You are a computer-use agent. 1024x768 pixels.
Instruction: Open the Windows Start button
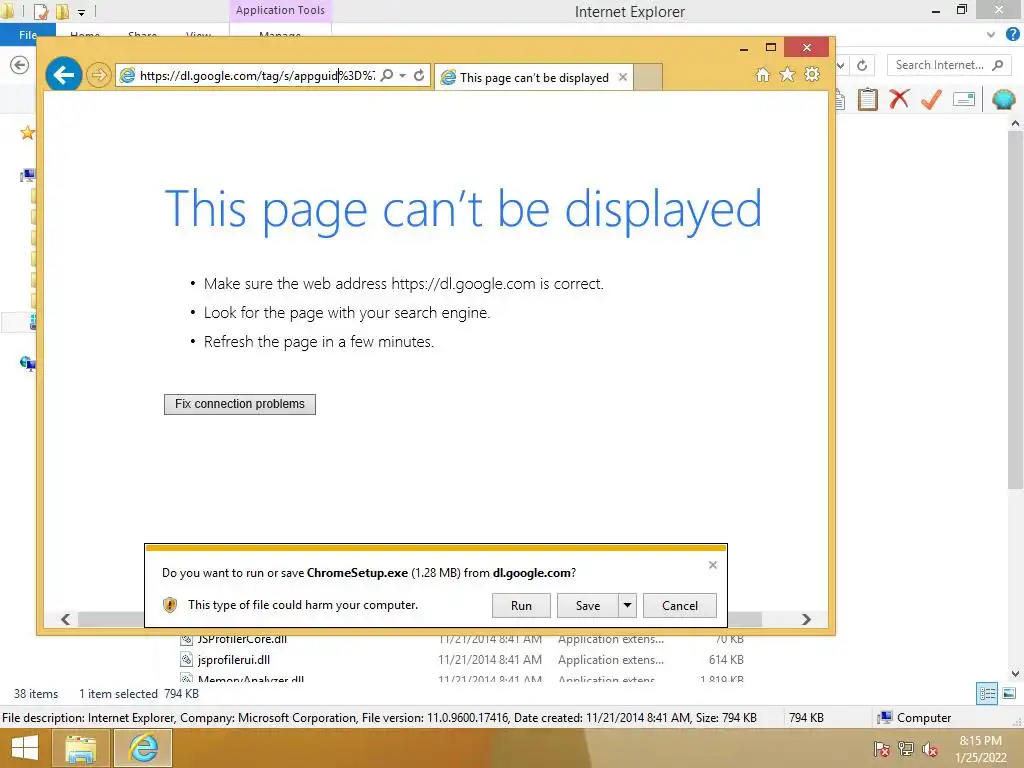25,748
